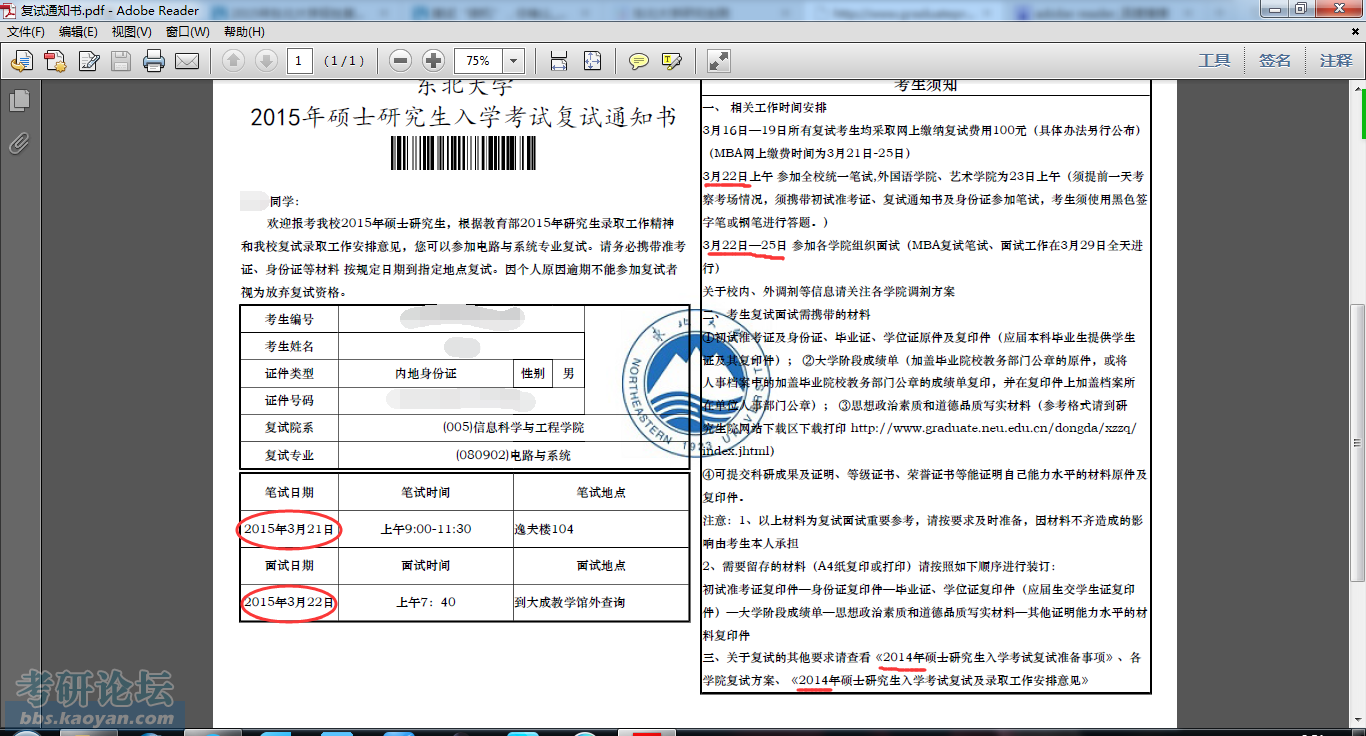This screenshot has width=1366, height=736.
Task: Open the attachments paperclip panel
Action: click(x=19, y=144)
